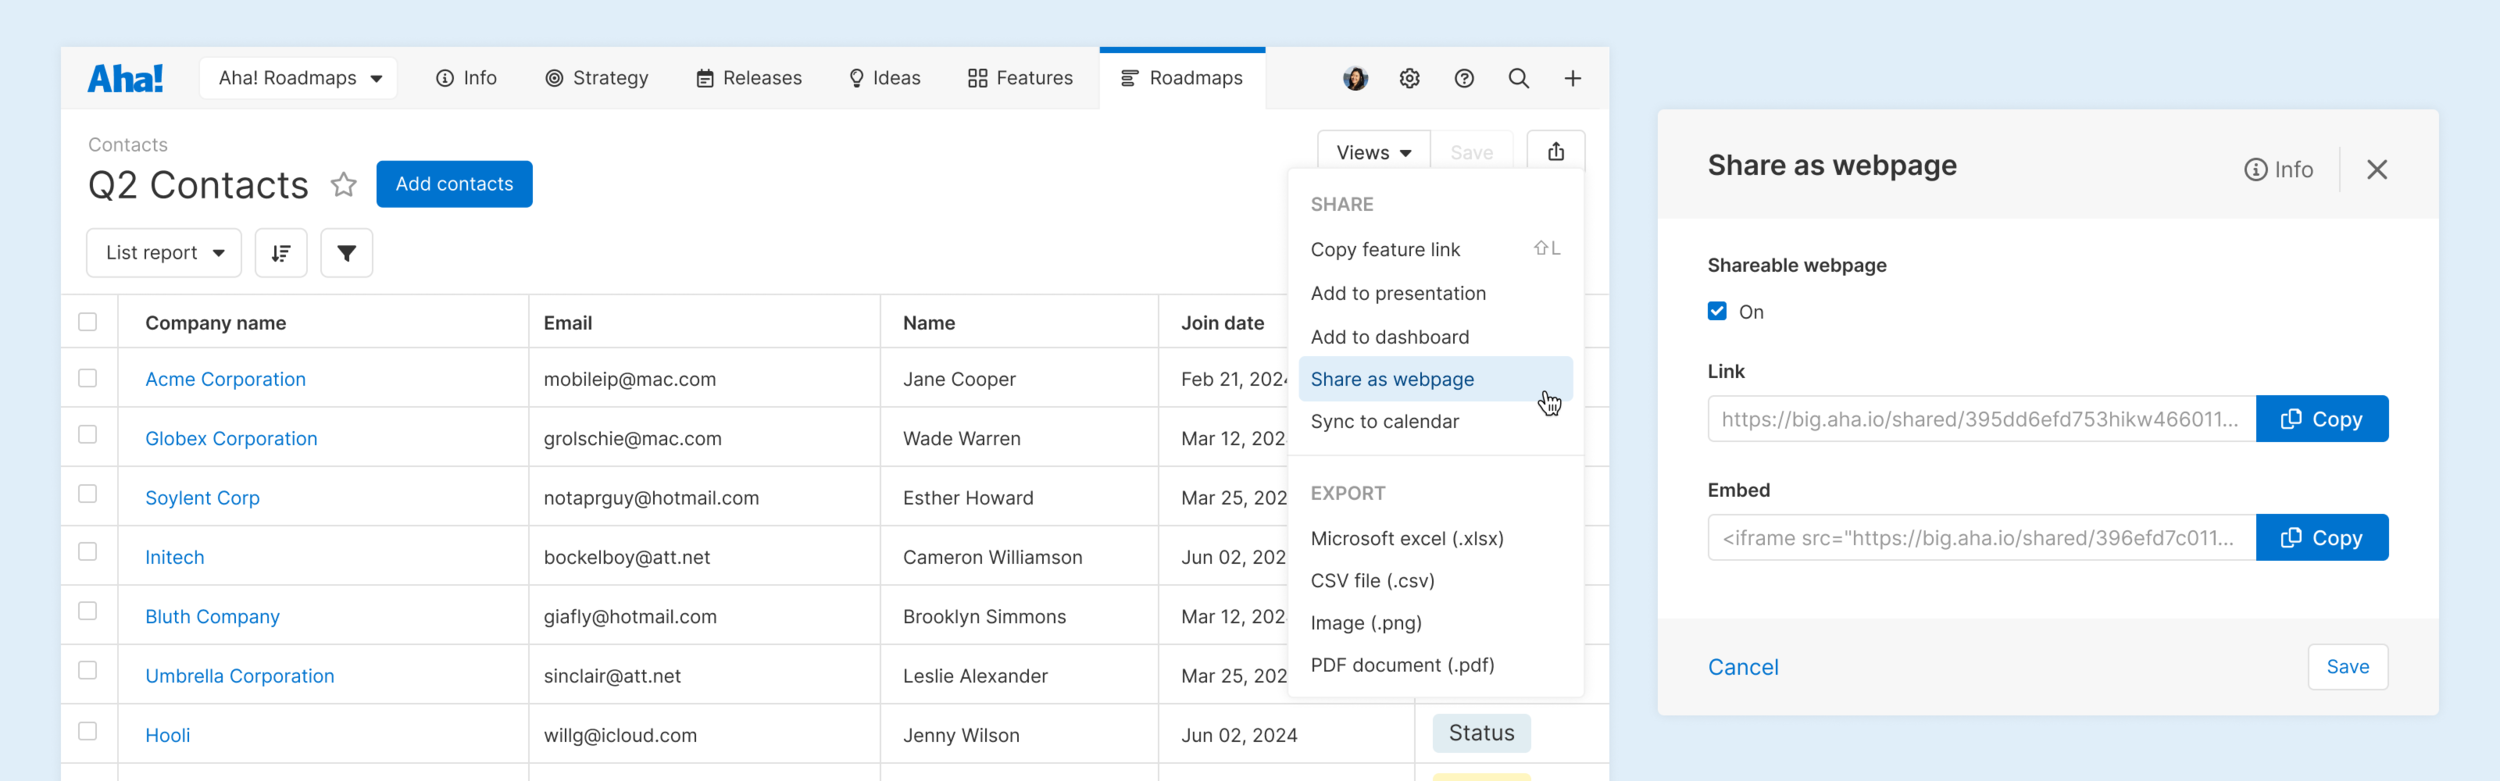
Task: Check the Umbrella Corporation row checkbox
Action: click(x=88, y=670)
